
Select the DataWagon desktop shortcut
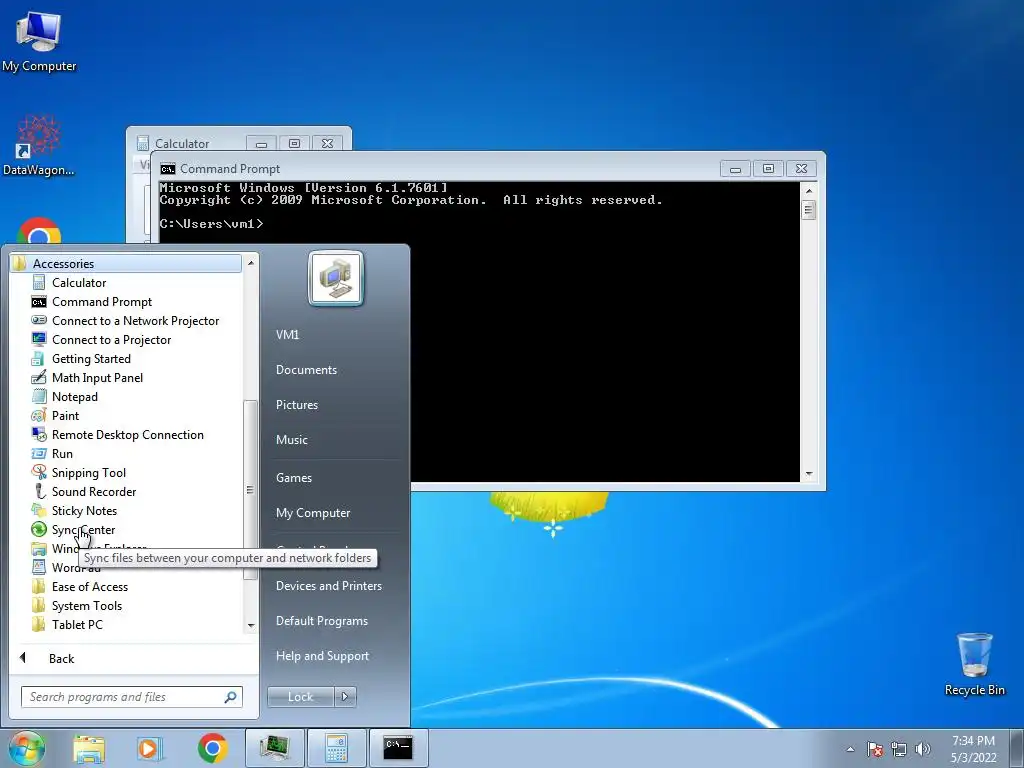[x=38, y=146]
